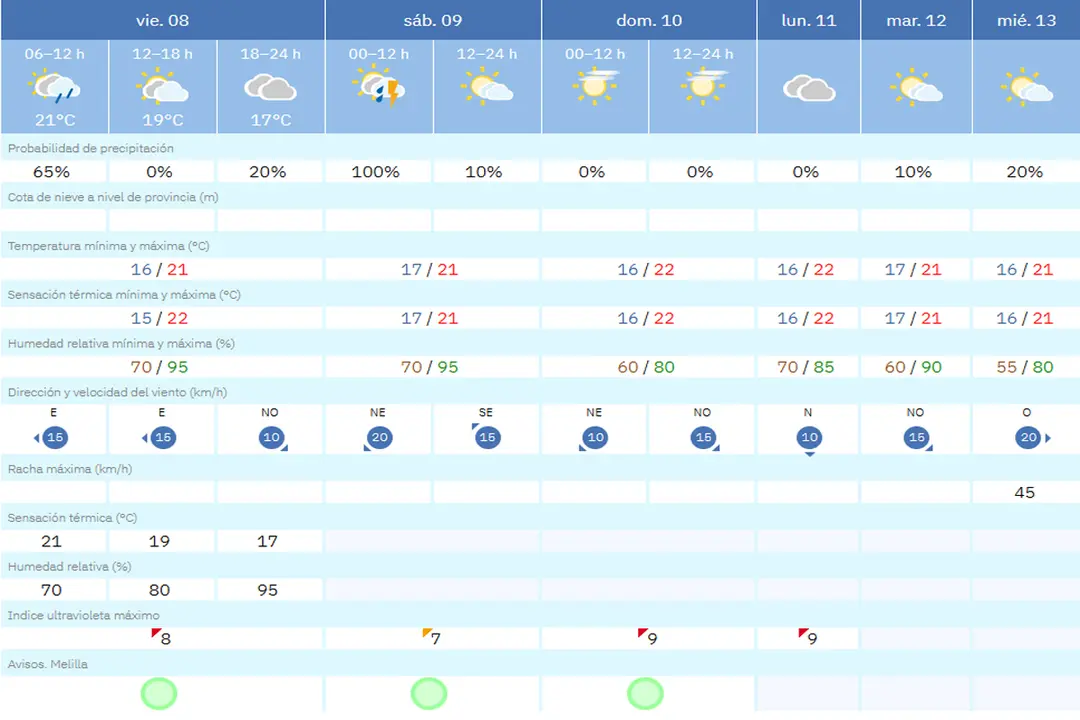Select the dom. 10 day header
The height and width of the screenshot is (720, 1080).
coord(649,20)
